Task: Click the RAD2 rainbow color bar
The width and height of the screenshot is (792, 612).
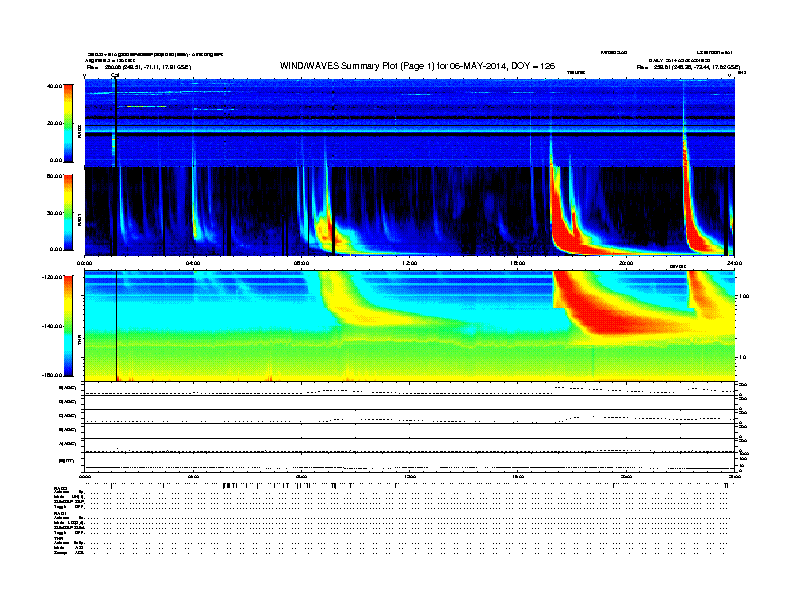Action: click(x=68, y=123)
